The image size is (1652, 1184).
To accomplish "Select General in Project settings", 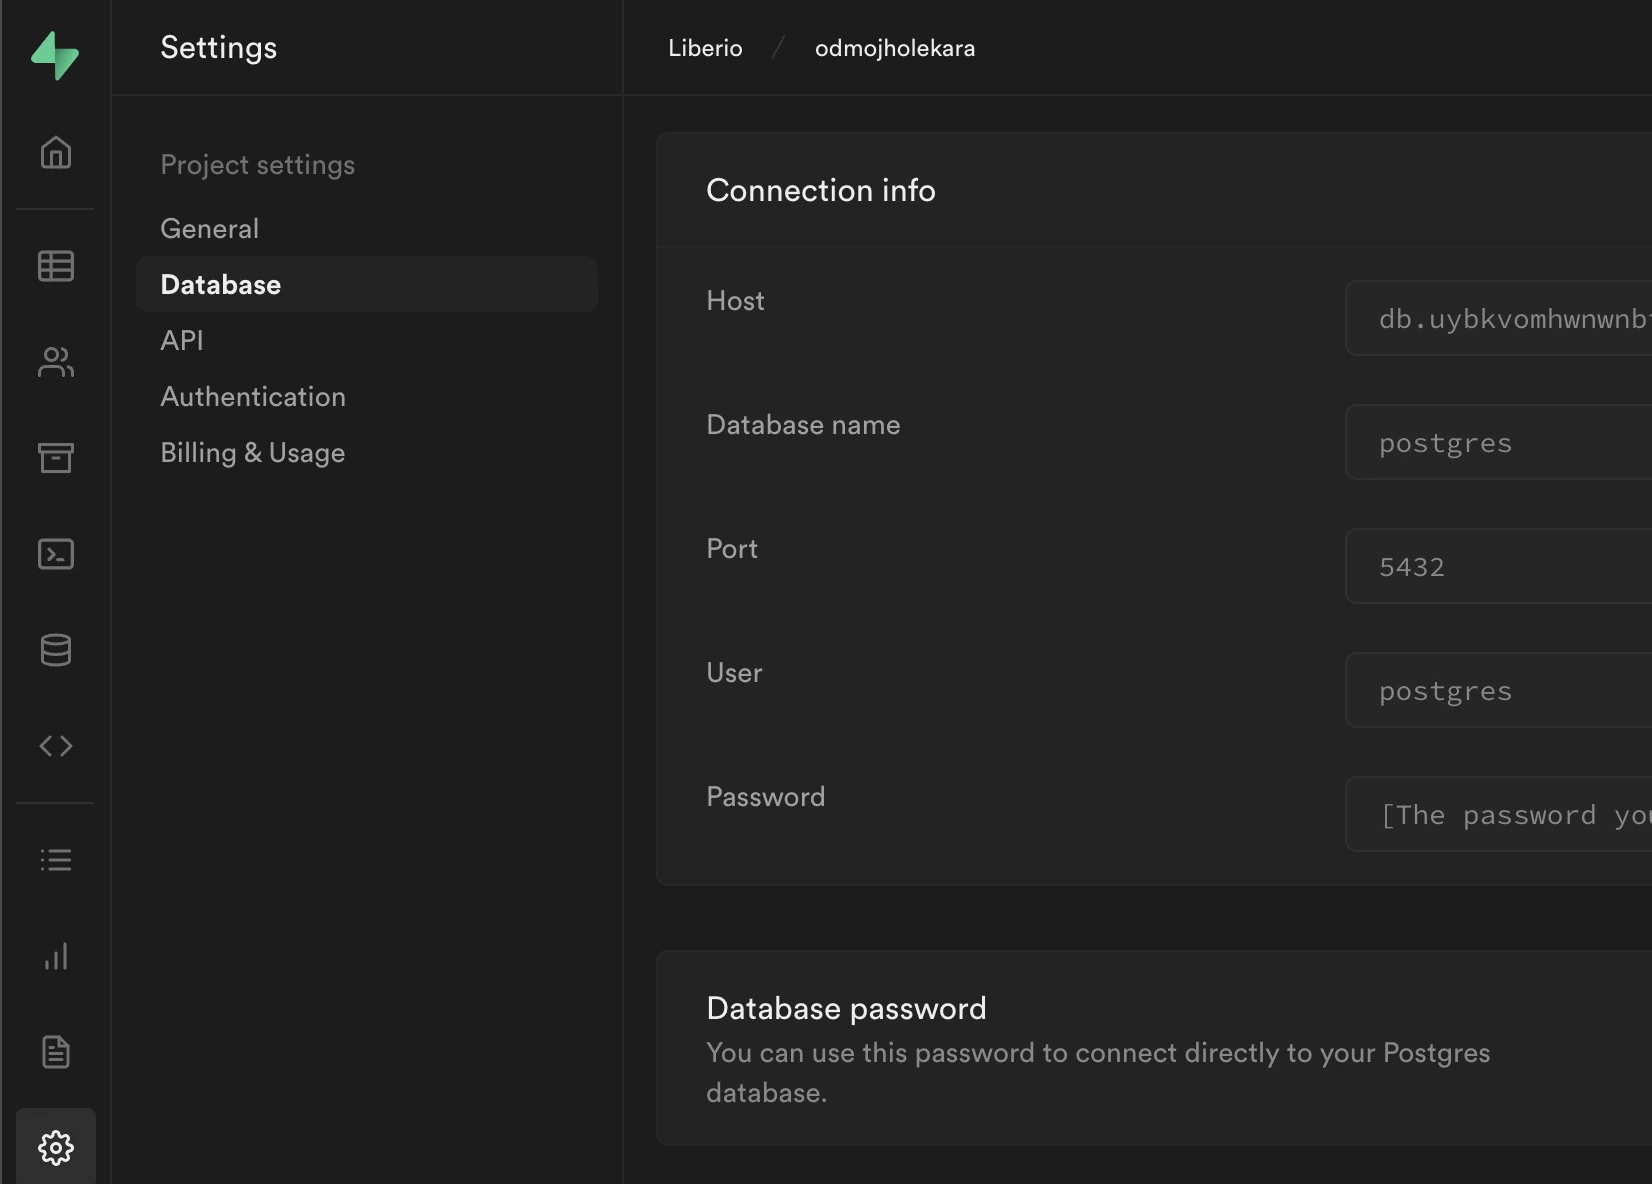I will [210, 229].
